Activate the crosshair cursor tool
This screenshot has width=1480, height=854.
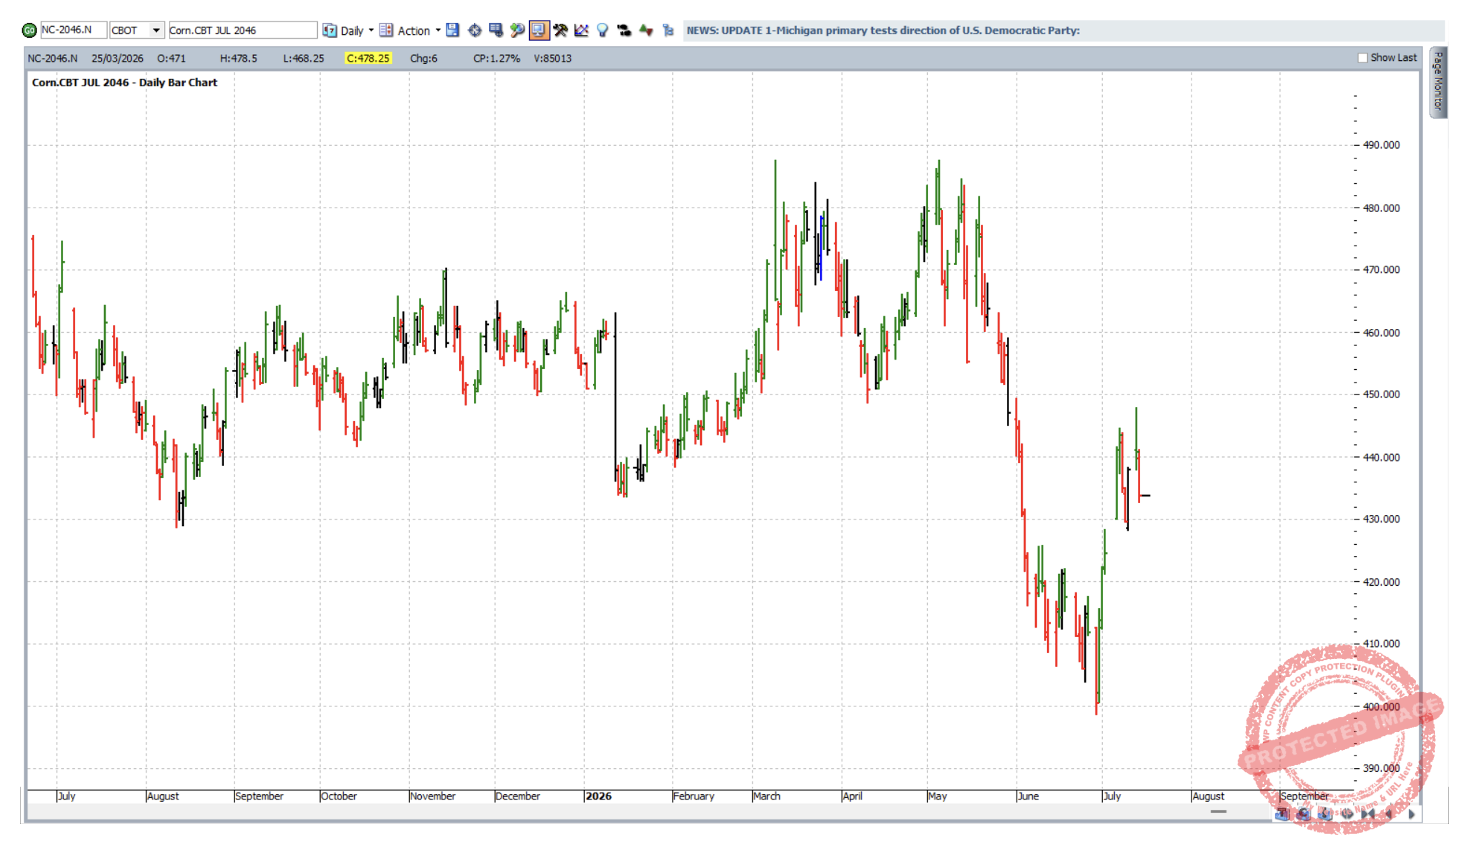coord(475,30)
